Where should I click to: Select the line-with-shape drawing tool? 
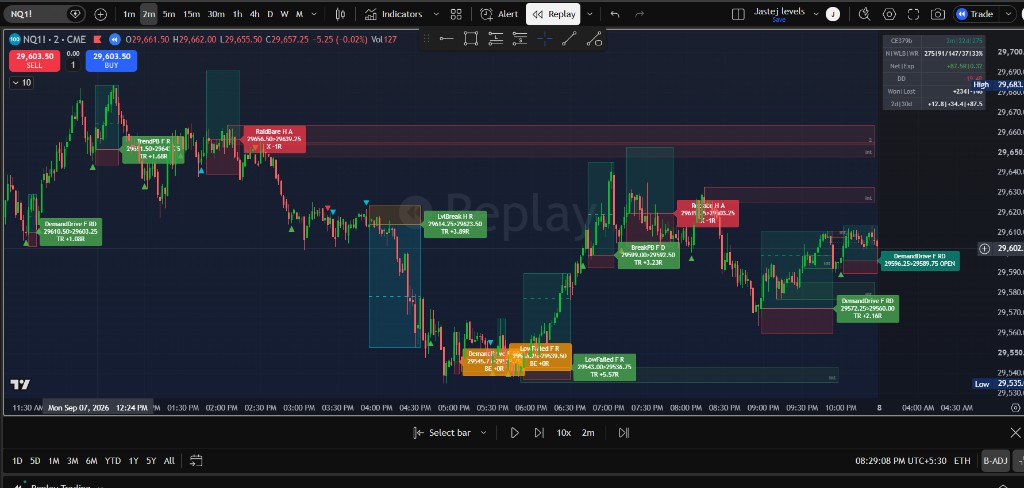(x=594, y=39)
